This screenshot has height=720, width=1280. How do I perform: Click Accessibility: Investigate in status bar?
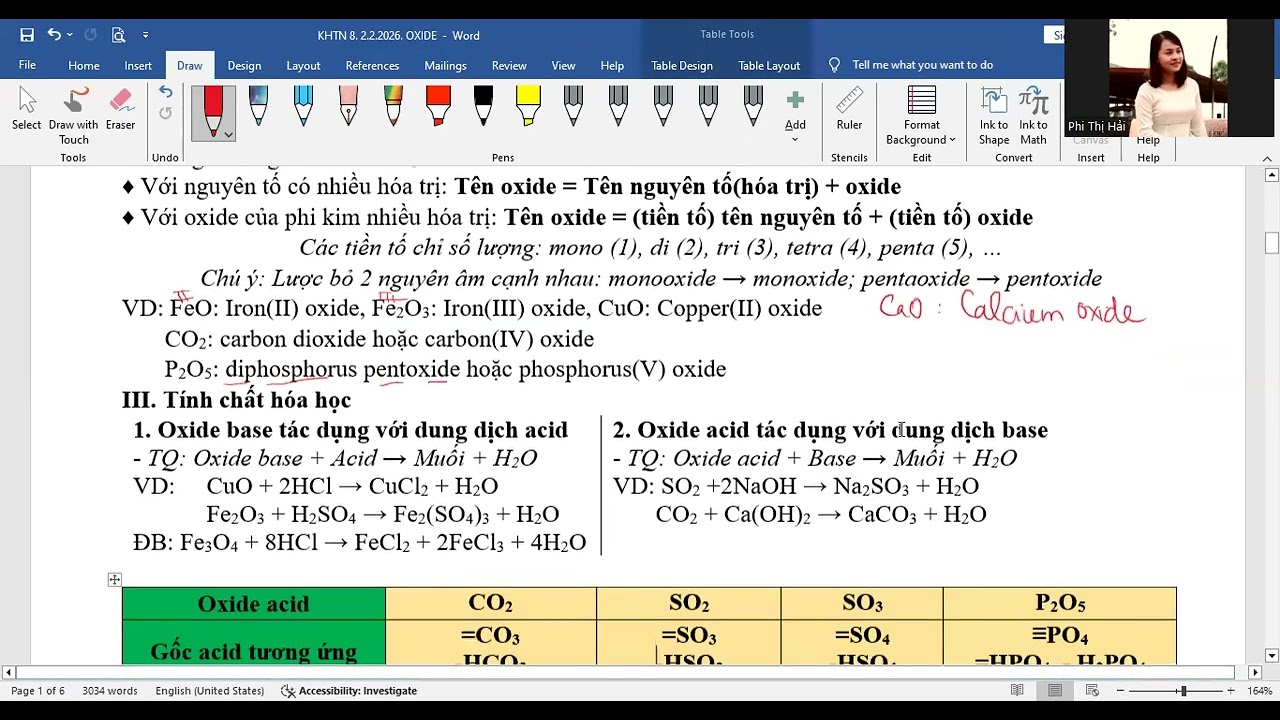pos(349,691)
